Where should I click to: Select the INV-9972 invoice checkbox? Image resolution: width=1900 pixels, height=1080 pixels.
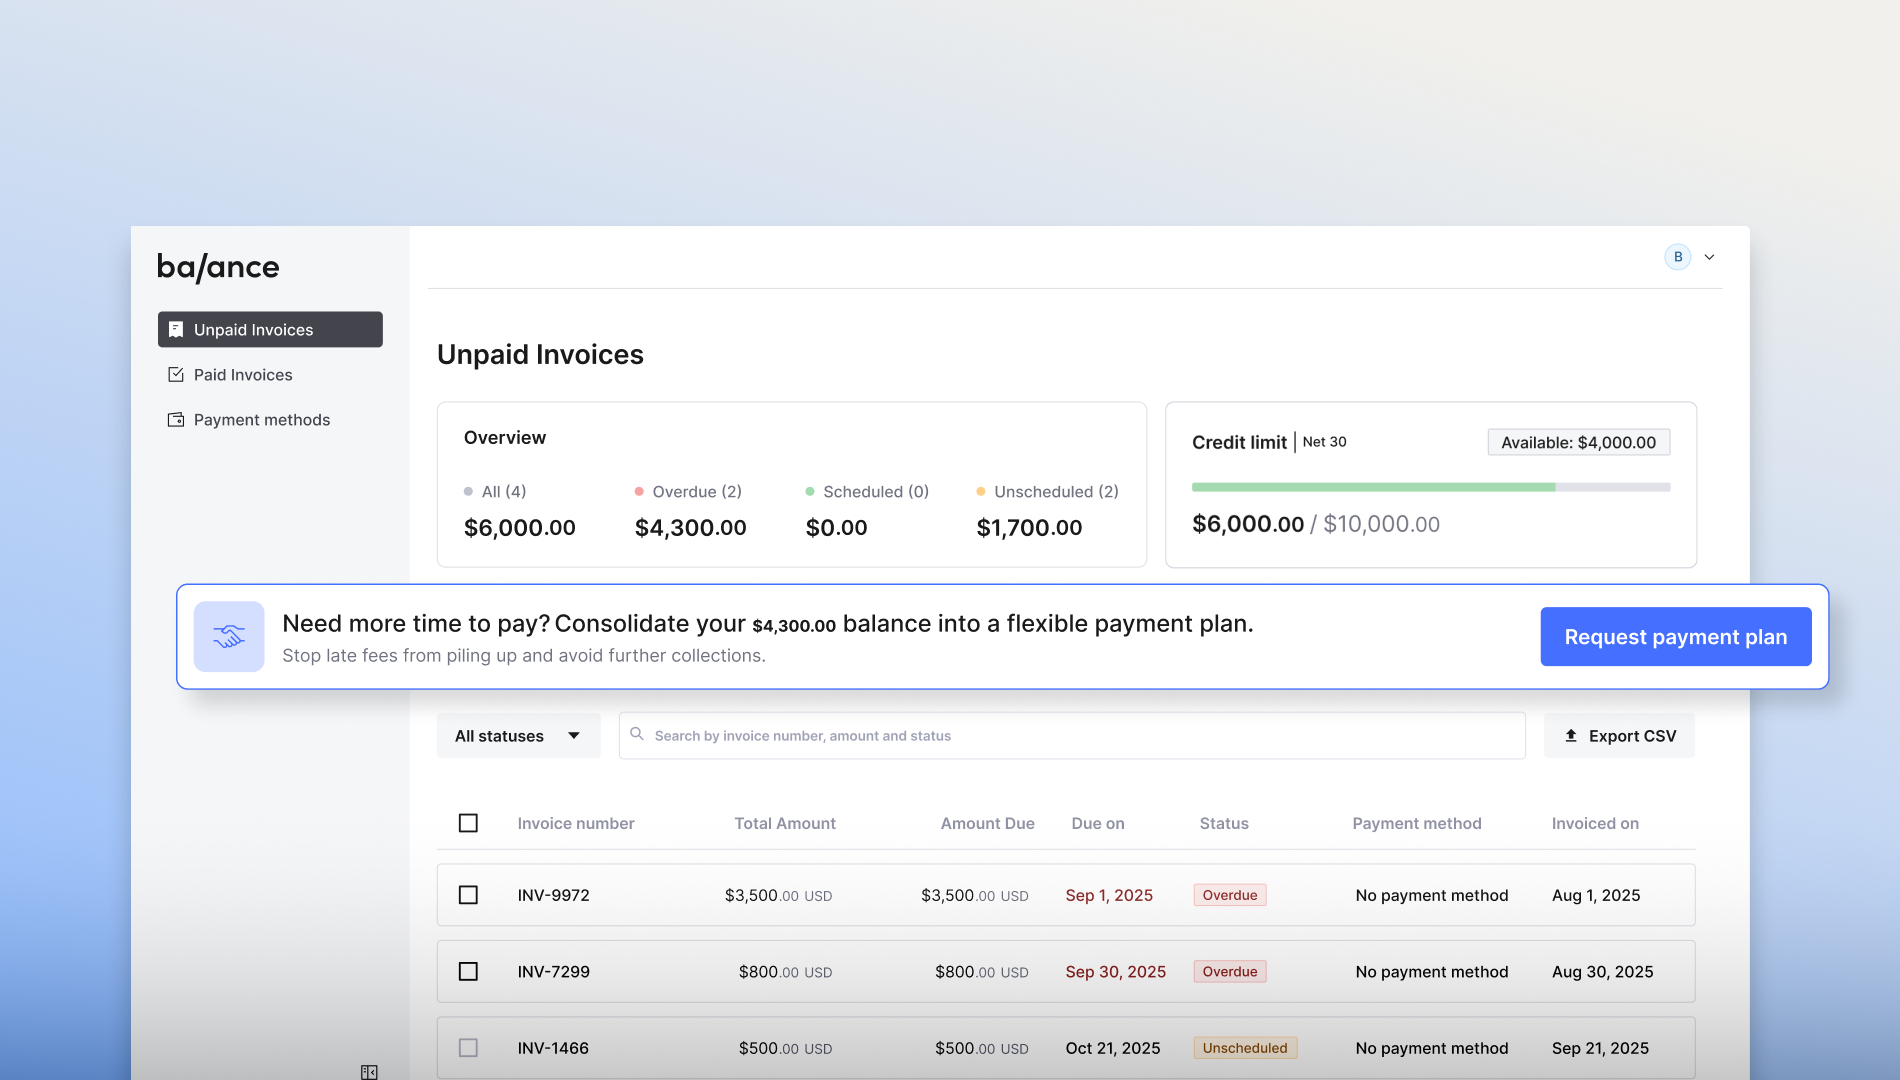pos(468,895)
